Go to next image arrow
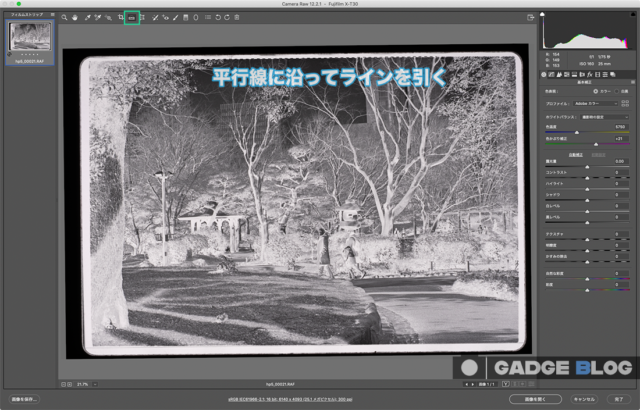The height and width of the screenshot is (410, 640). (473, 384)
